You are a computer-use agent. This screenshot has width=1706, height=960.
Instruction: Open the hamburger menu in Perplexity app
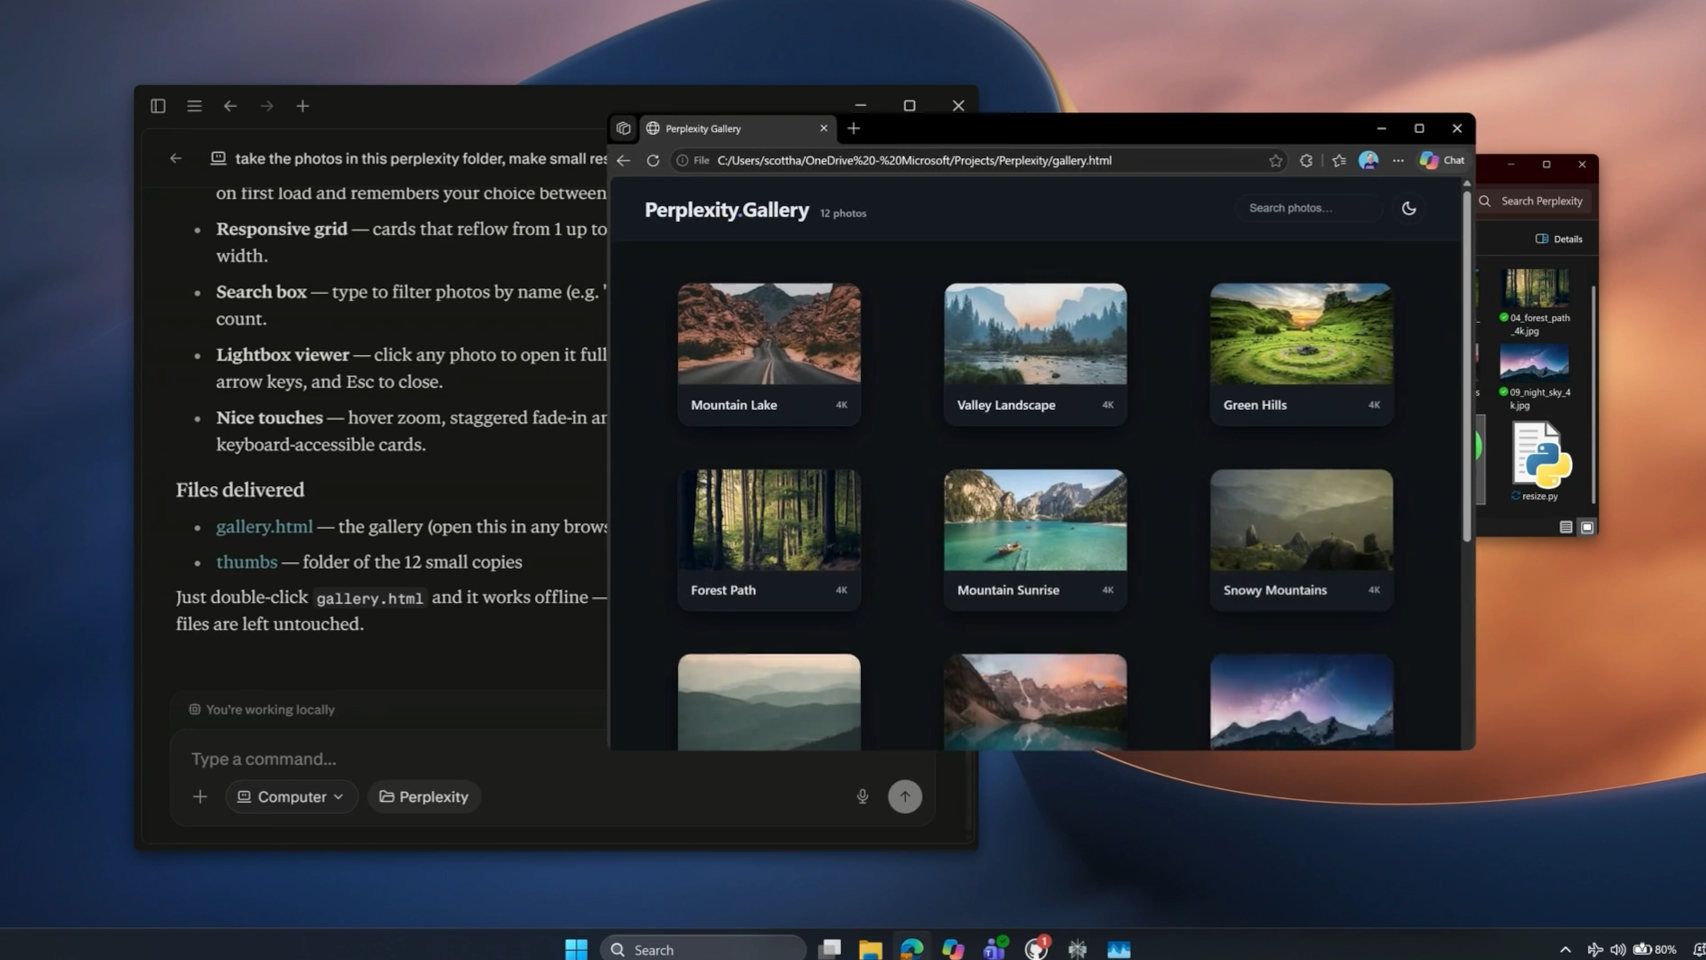pyautogui.click(x=194, y=106)
